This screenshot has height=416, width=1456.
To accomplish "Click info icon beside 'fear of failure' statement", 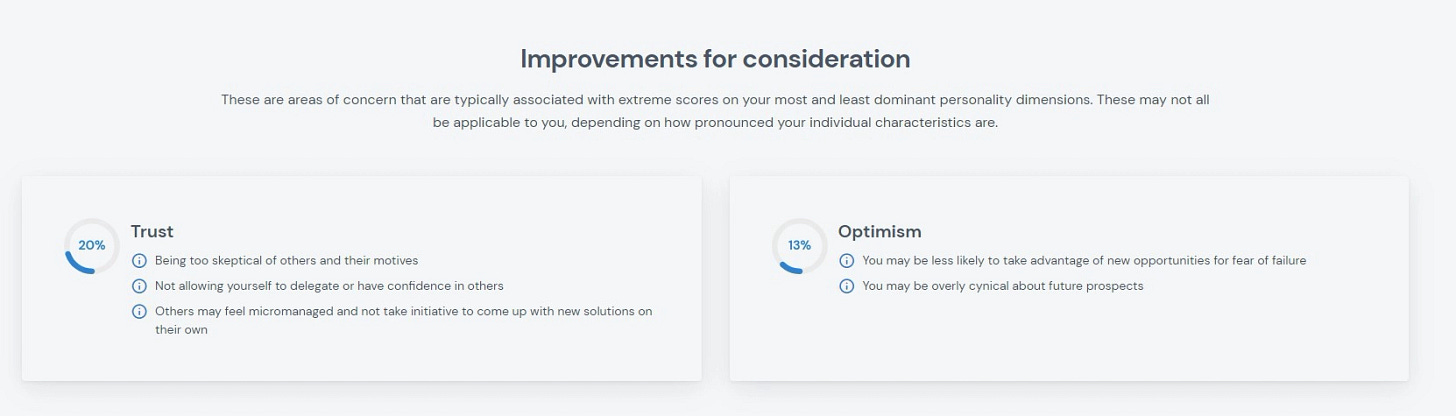I will click(x=847, y=260).
